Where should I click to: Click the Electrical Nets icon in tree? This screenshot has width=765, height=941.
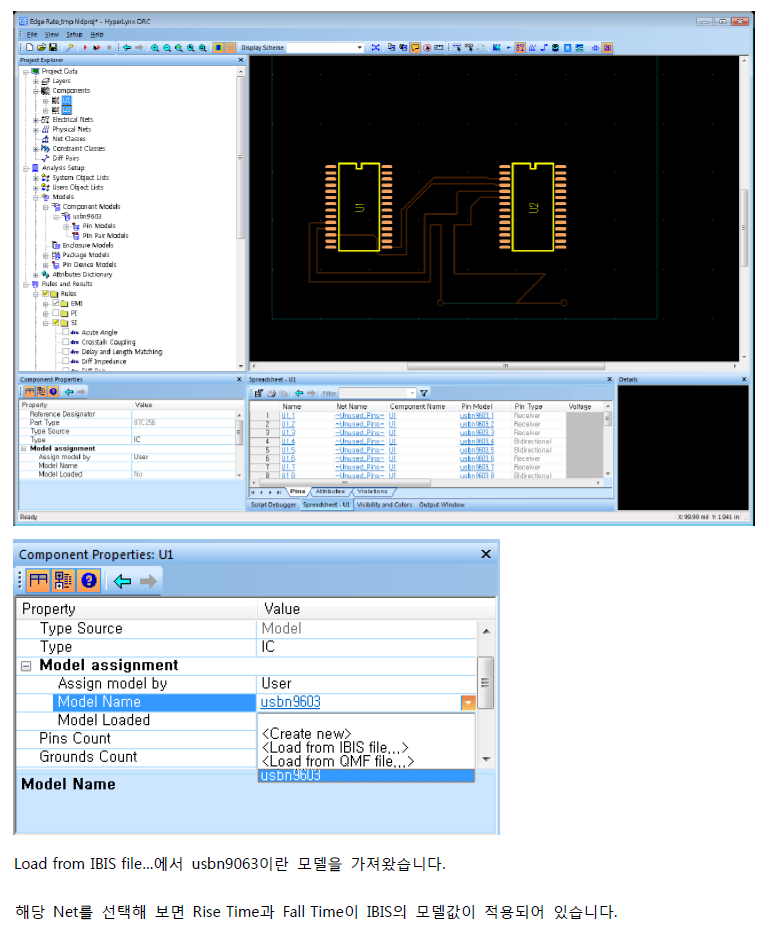[x=44, y=119]
